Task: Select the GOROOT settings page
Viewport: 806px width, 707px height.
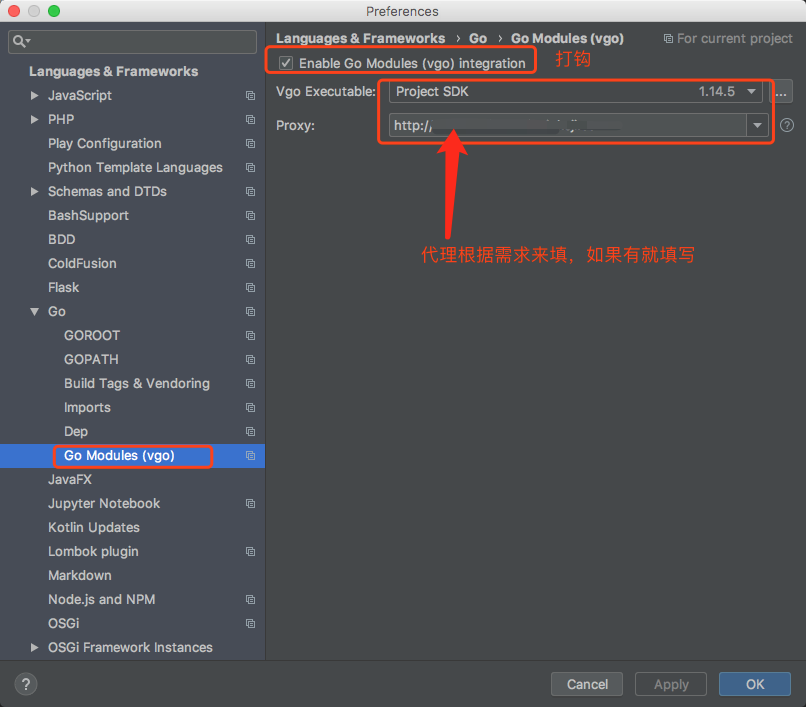Action: click(x=92, y=335)
